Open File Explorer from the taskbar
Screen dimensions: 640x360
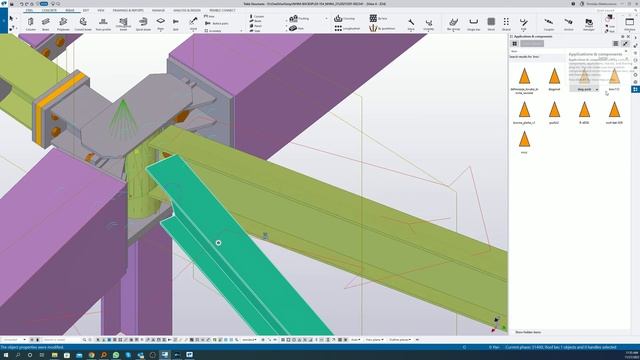(54, 355)
